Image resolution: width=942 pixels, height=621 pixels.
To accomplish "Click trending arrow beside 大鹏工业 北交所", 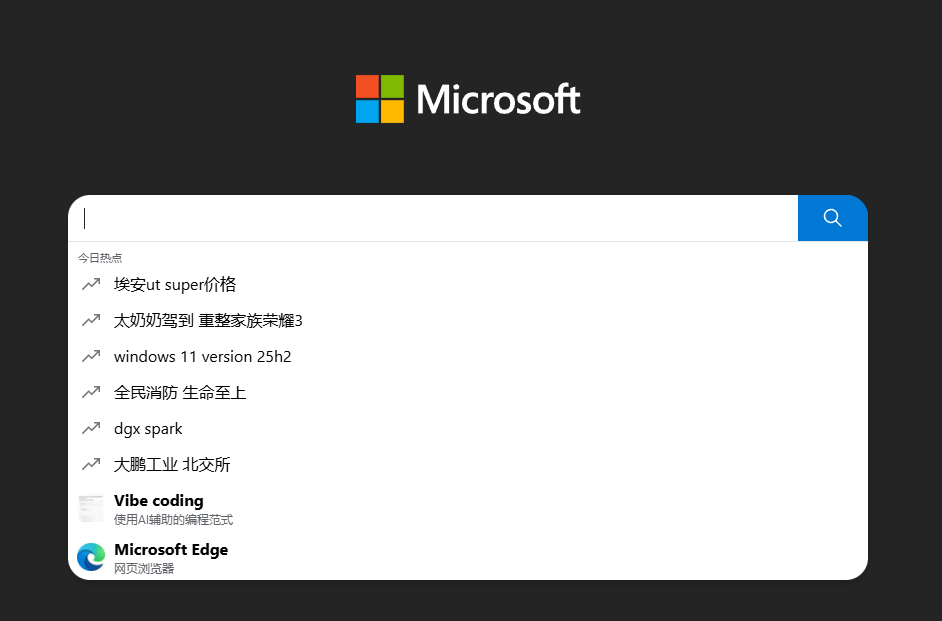I will coord(91,464).
